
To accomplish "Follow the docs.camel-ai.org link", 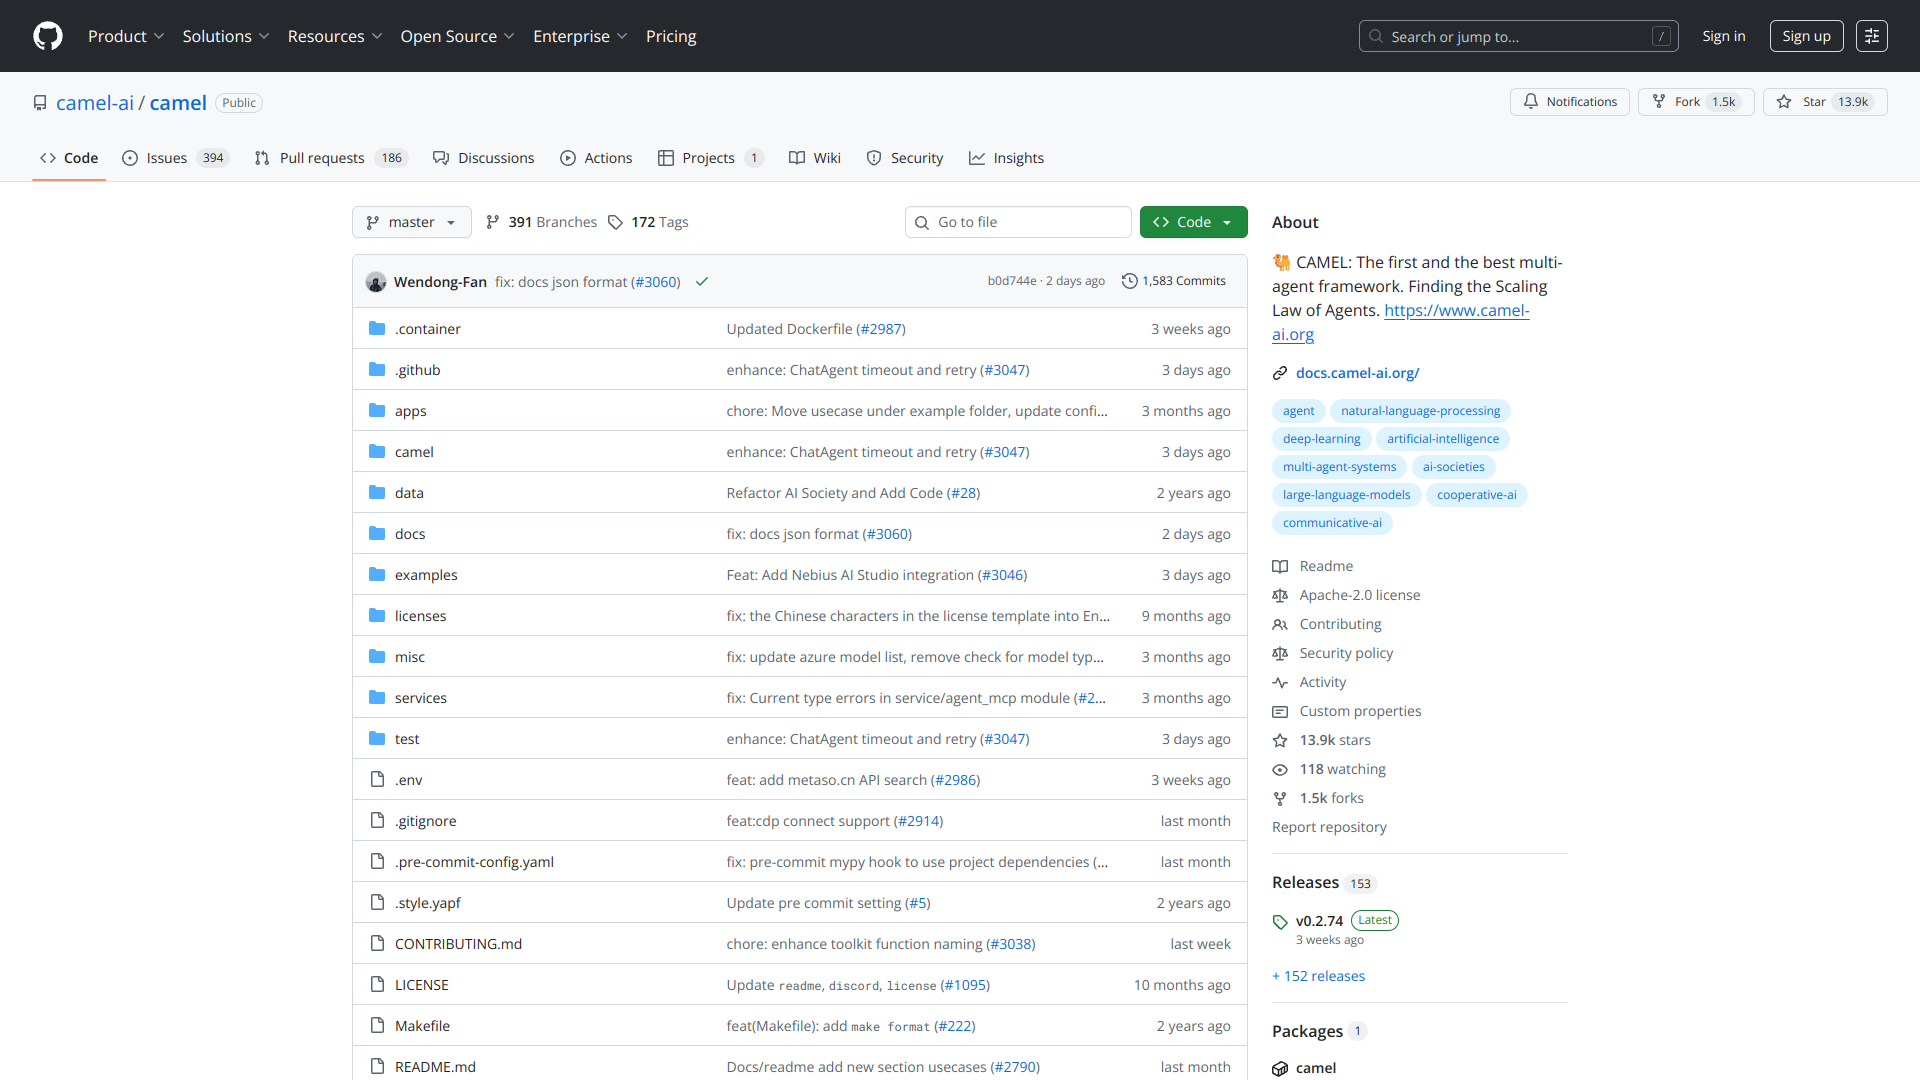I will [x=1357, y=373].
